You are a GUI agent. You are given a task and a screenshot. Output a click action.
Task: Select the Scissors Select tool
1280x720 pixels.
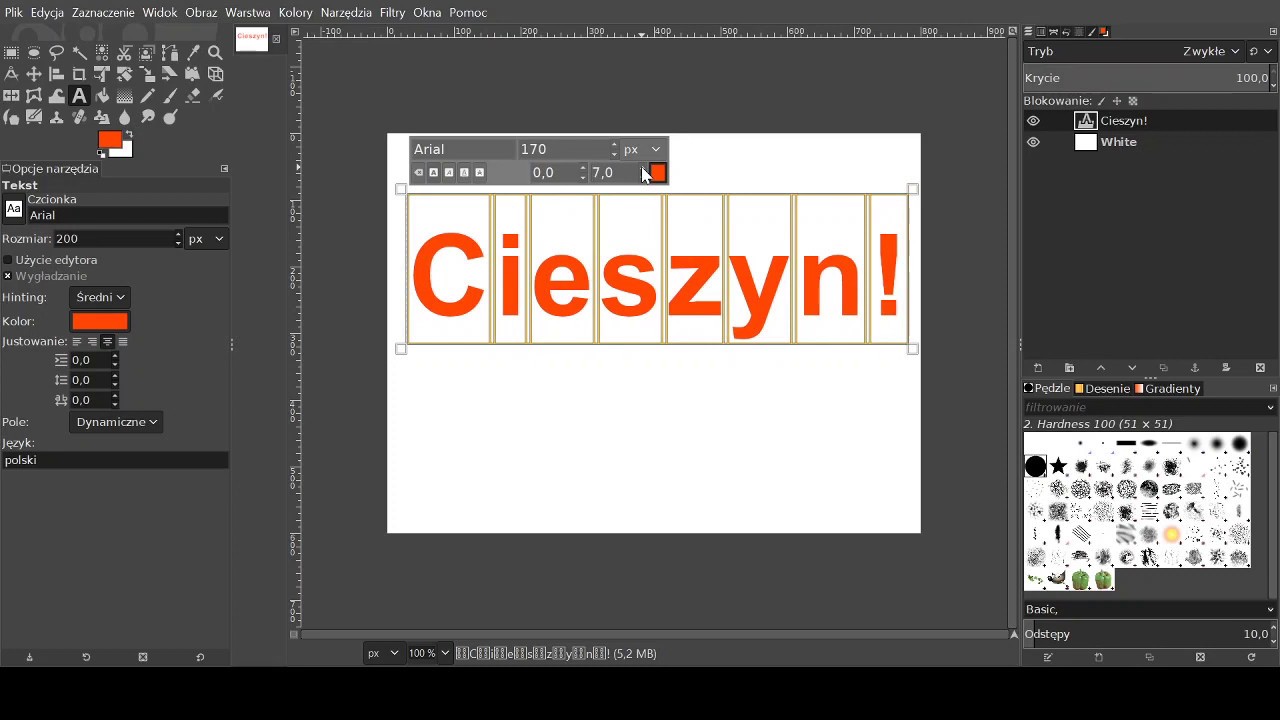pyautogui.click(x=125, y=53)
